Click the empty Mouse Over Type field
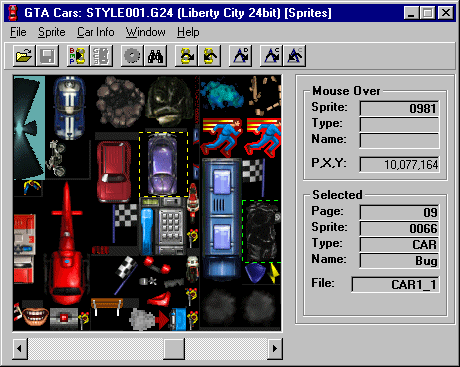 (x=399, y=124)
